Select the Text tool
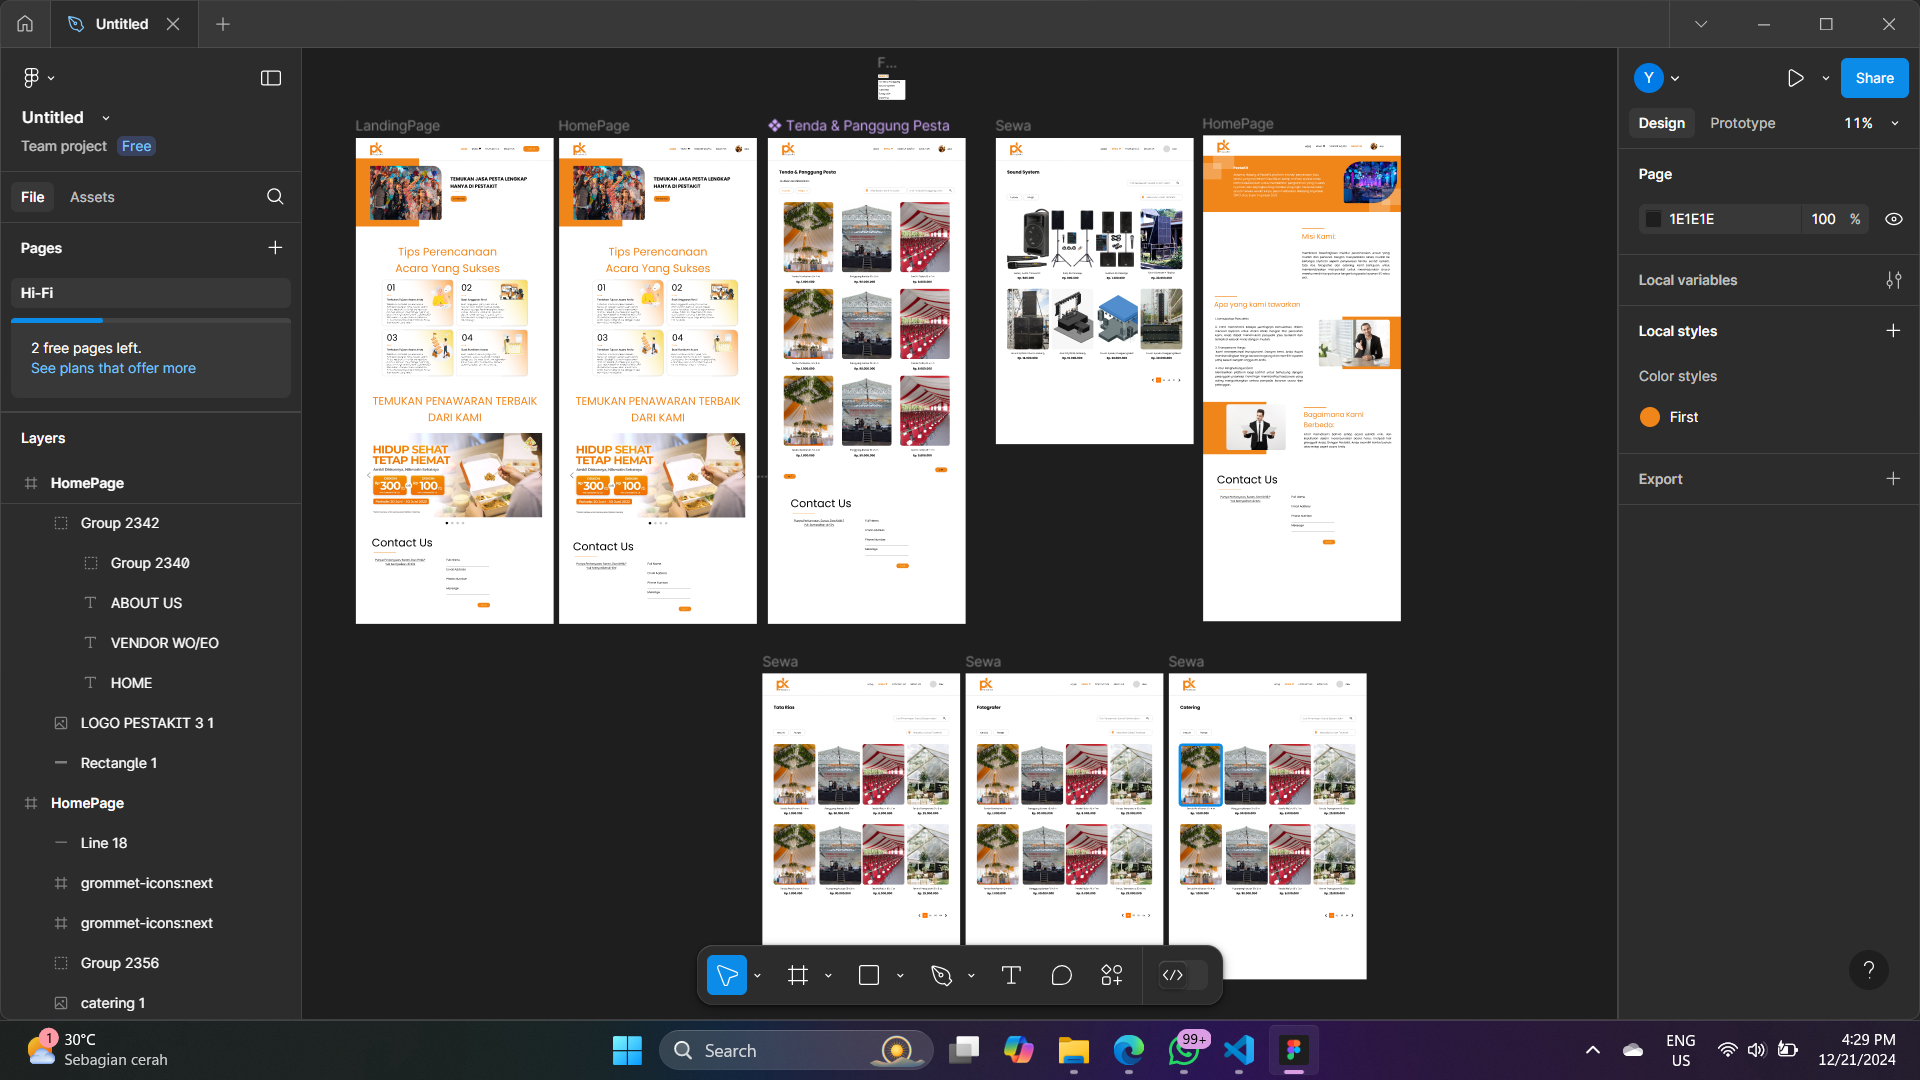Viewport: 1920px width, 1080px height. pos(1011,975)
